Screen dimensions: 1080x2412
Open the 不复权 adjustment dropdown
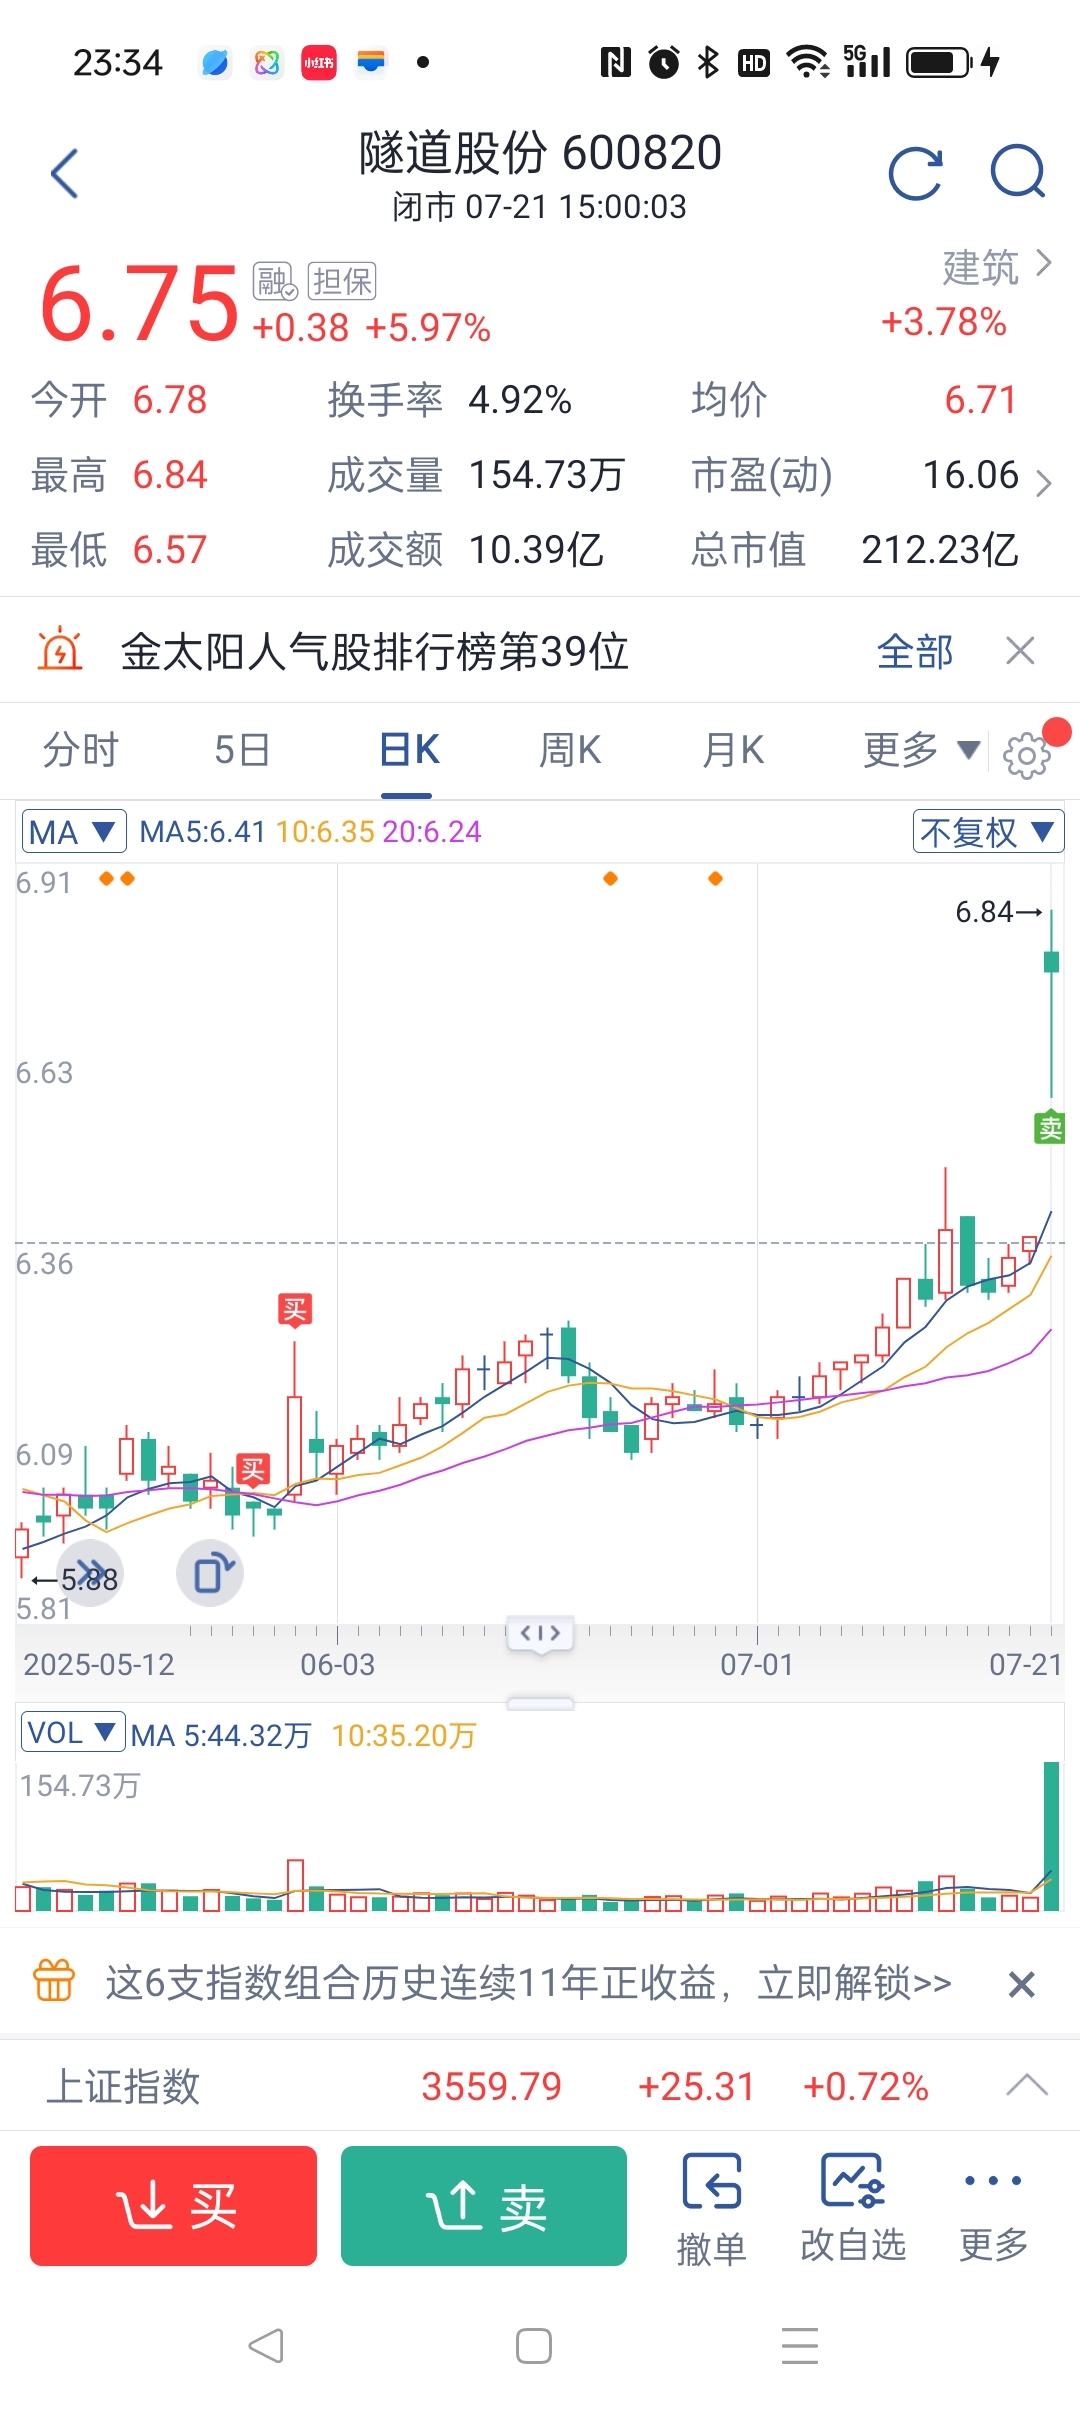click(x=988, y=831)
